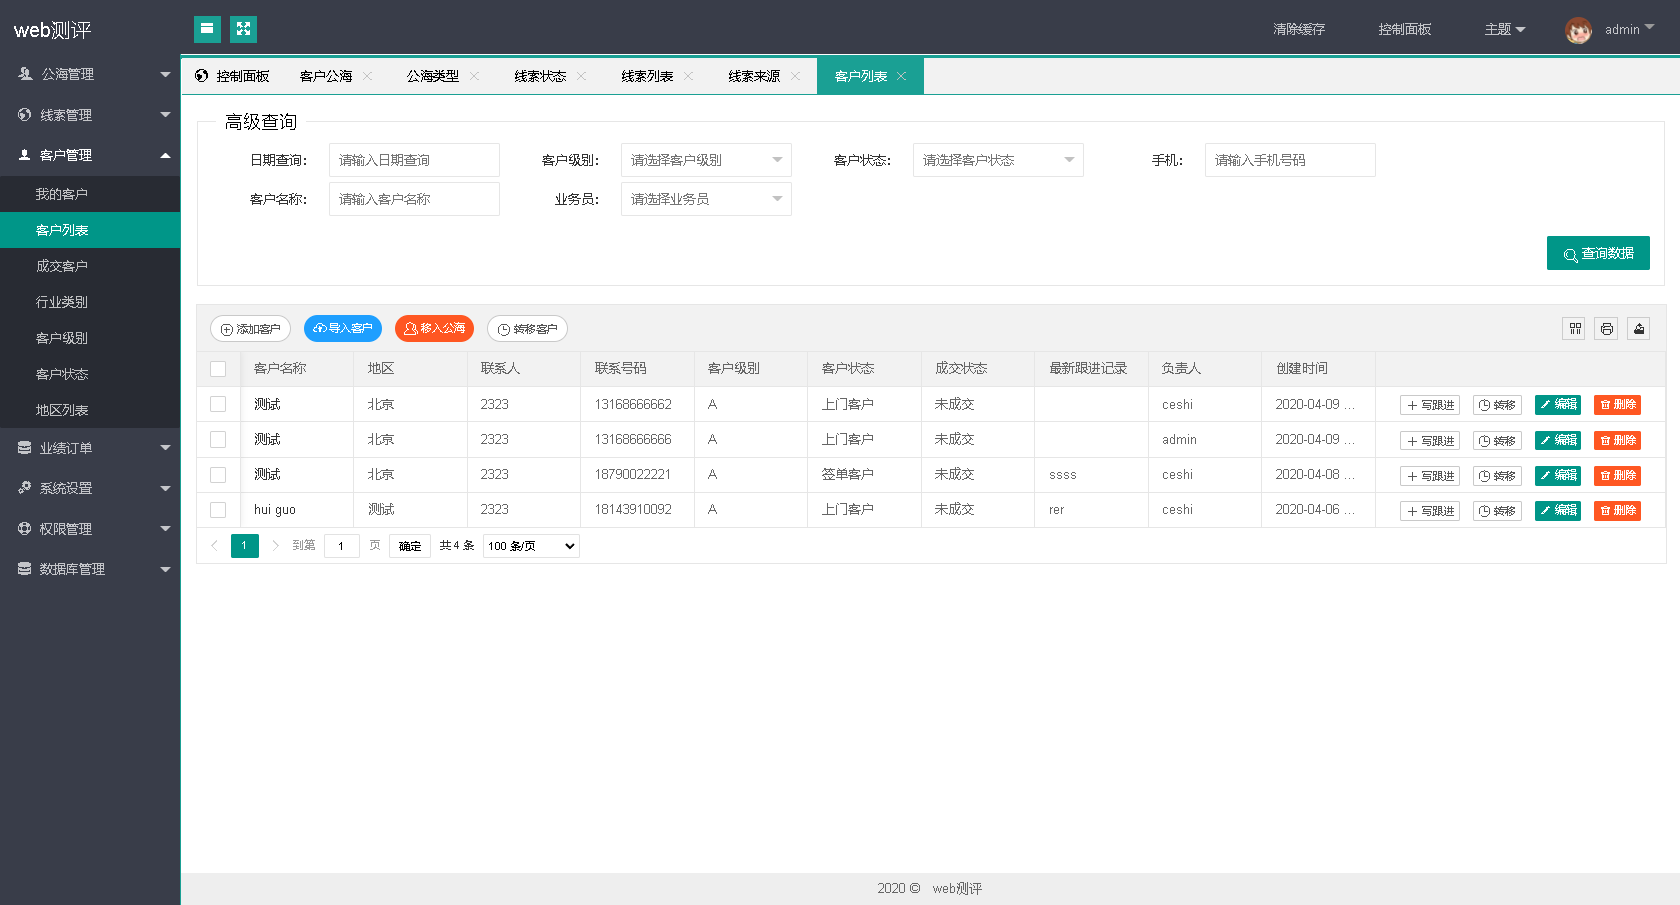This screenshot has width=1680, height=905.
Task: Click the 查询数据 search button
Action: tap(1598, 253)
